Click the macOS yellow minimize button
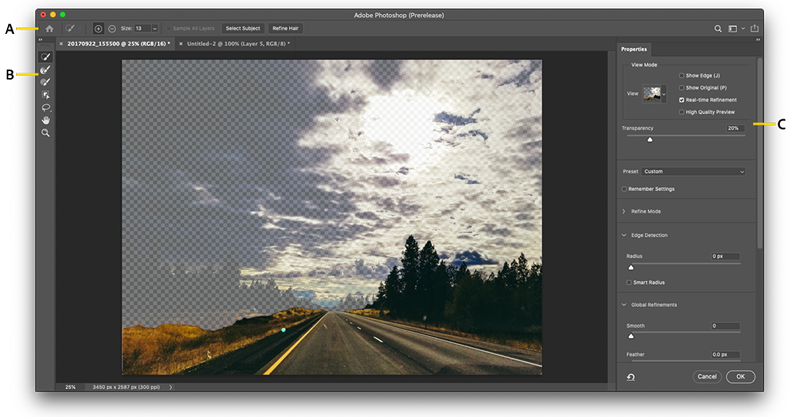 (x=53, y=15)
